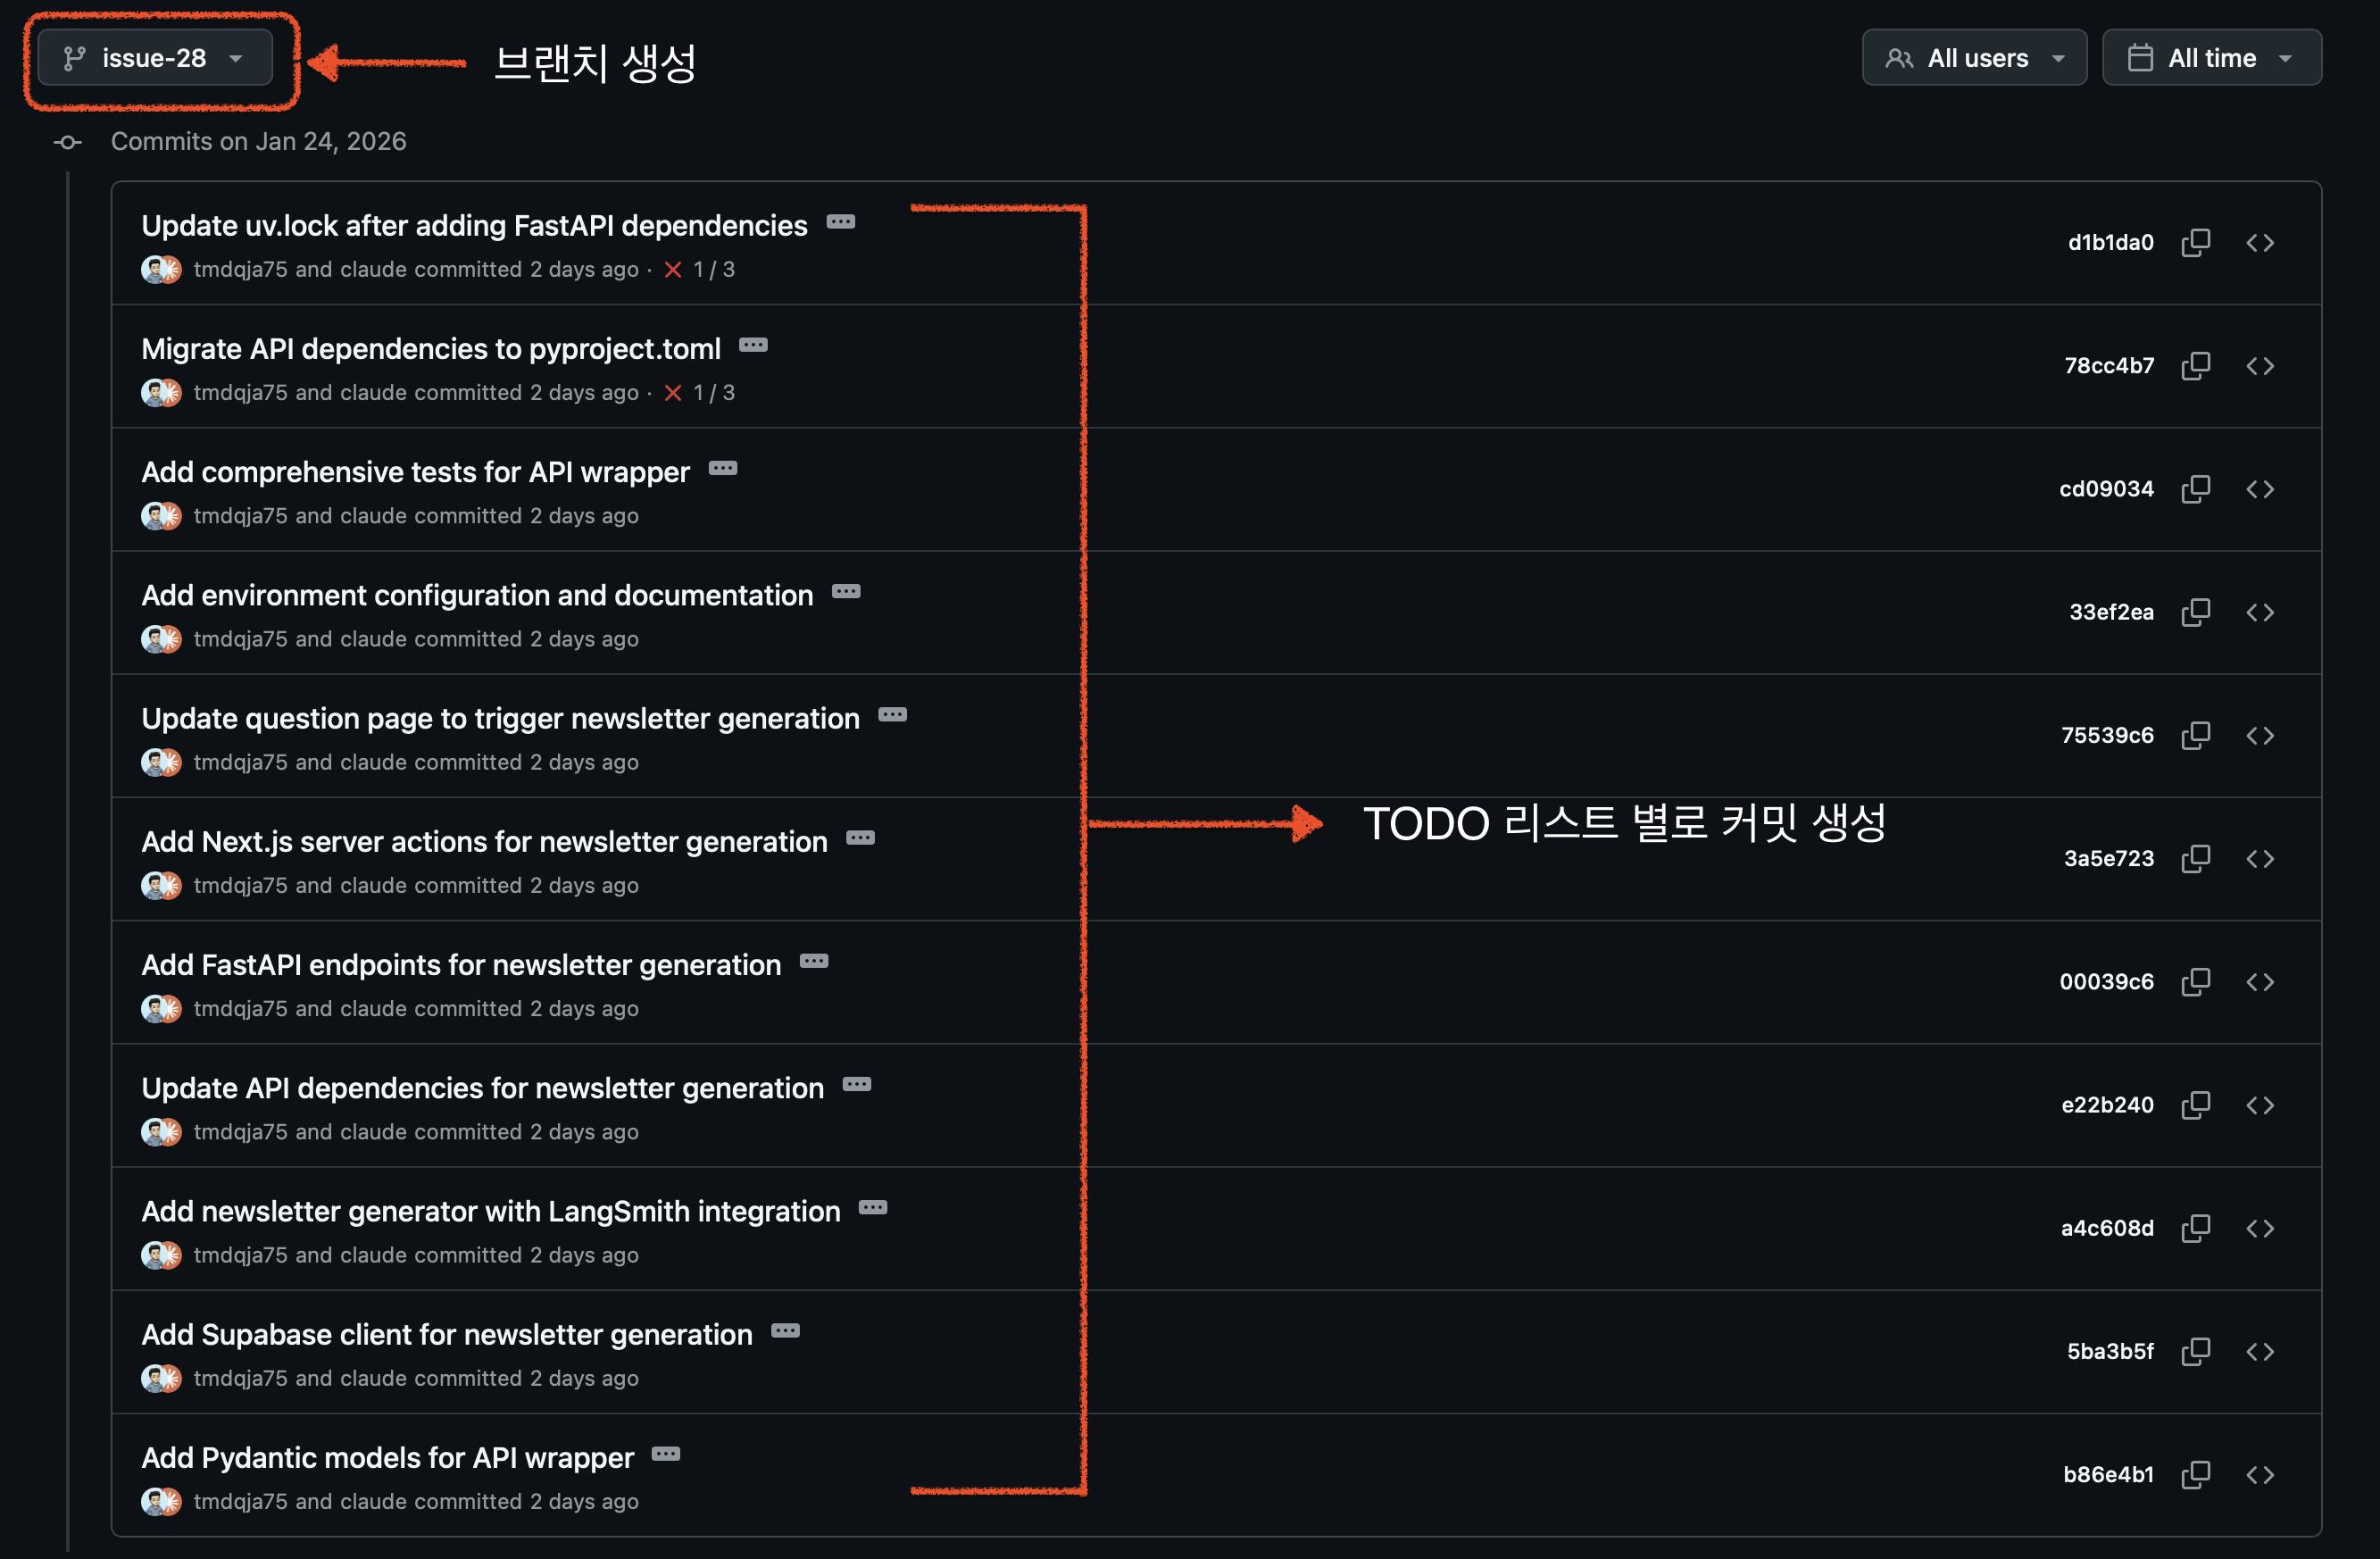Click the commit history icon beside the date heading
Image resolution: width=2380 pixels, height=1559 pixels.
coord(67,142)
